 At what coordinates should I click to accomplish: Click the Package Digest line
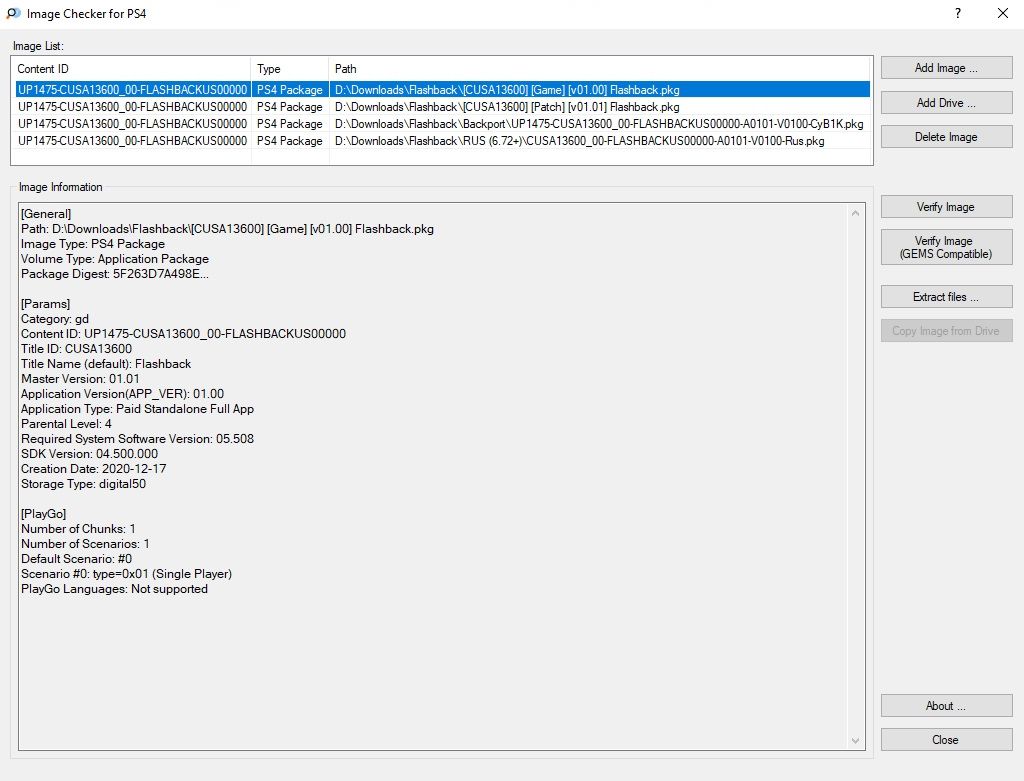coord(115,274)
